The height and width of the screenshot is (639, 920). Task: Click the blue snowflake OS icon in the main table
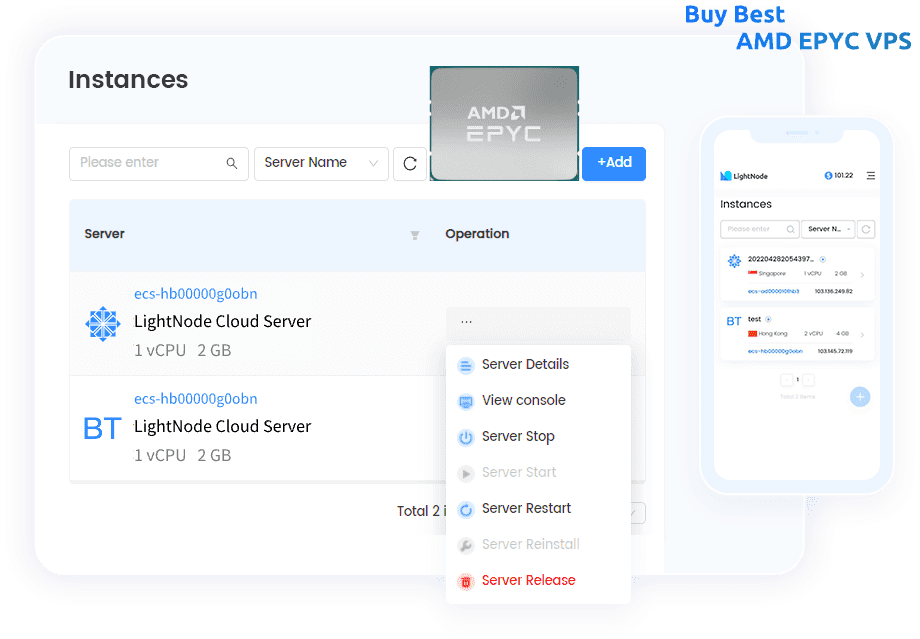[102, 323]
